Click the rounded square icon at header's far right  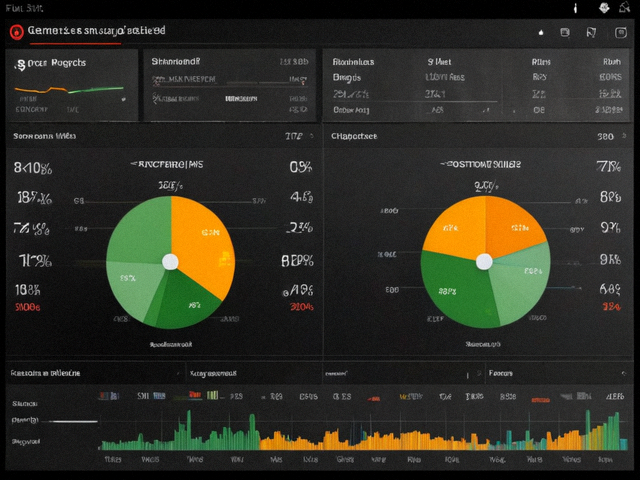coord(621,33)
